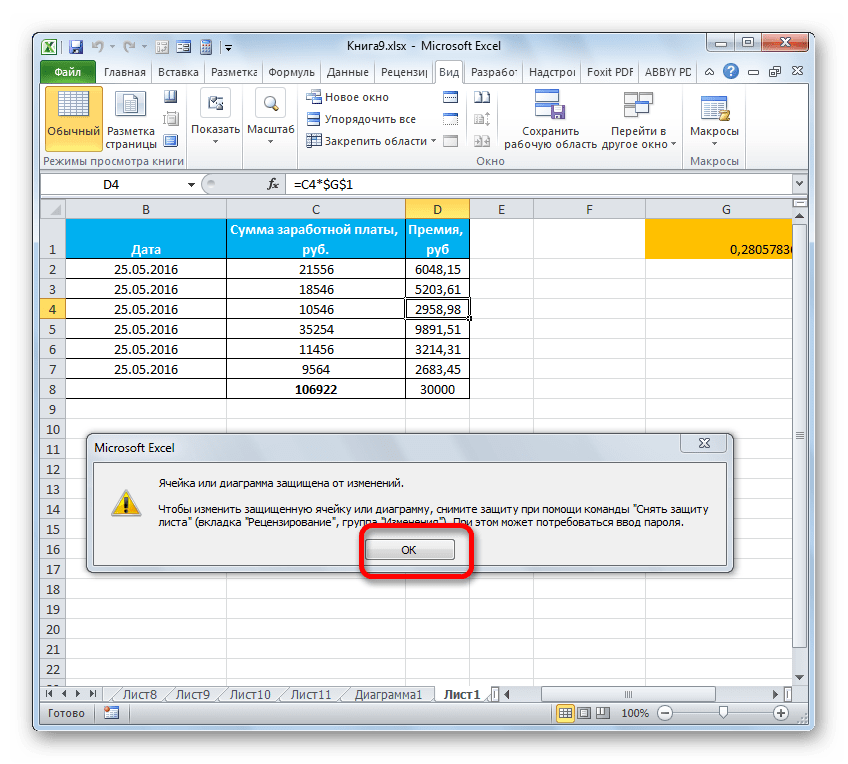Click the Custom Views small icon

(x=171, y=118)
